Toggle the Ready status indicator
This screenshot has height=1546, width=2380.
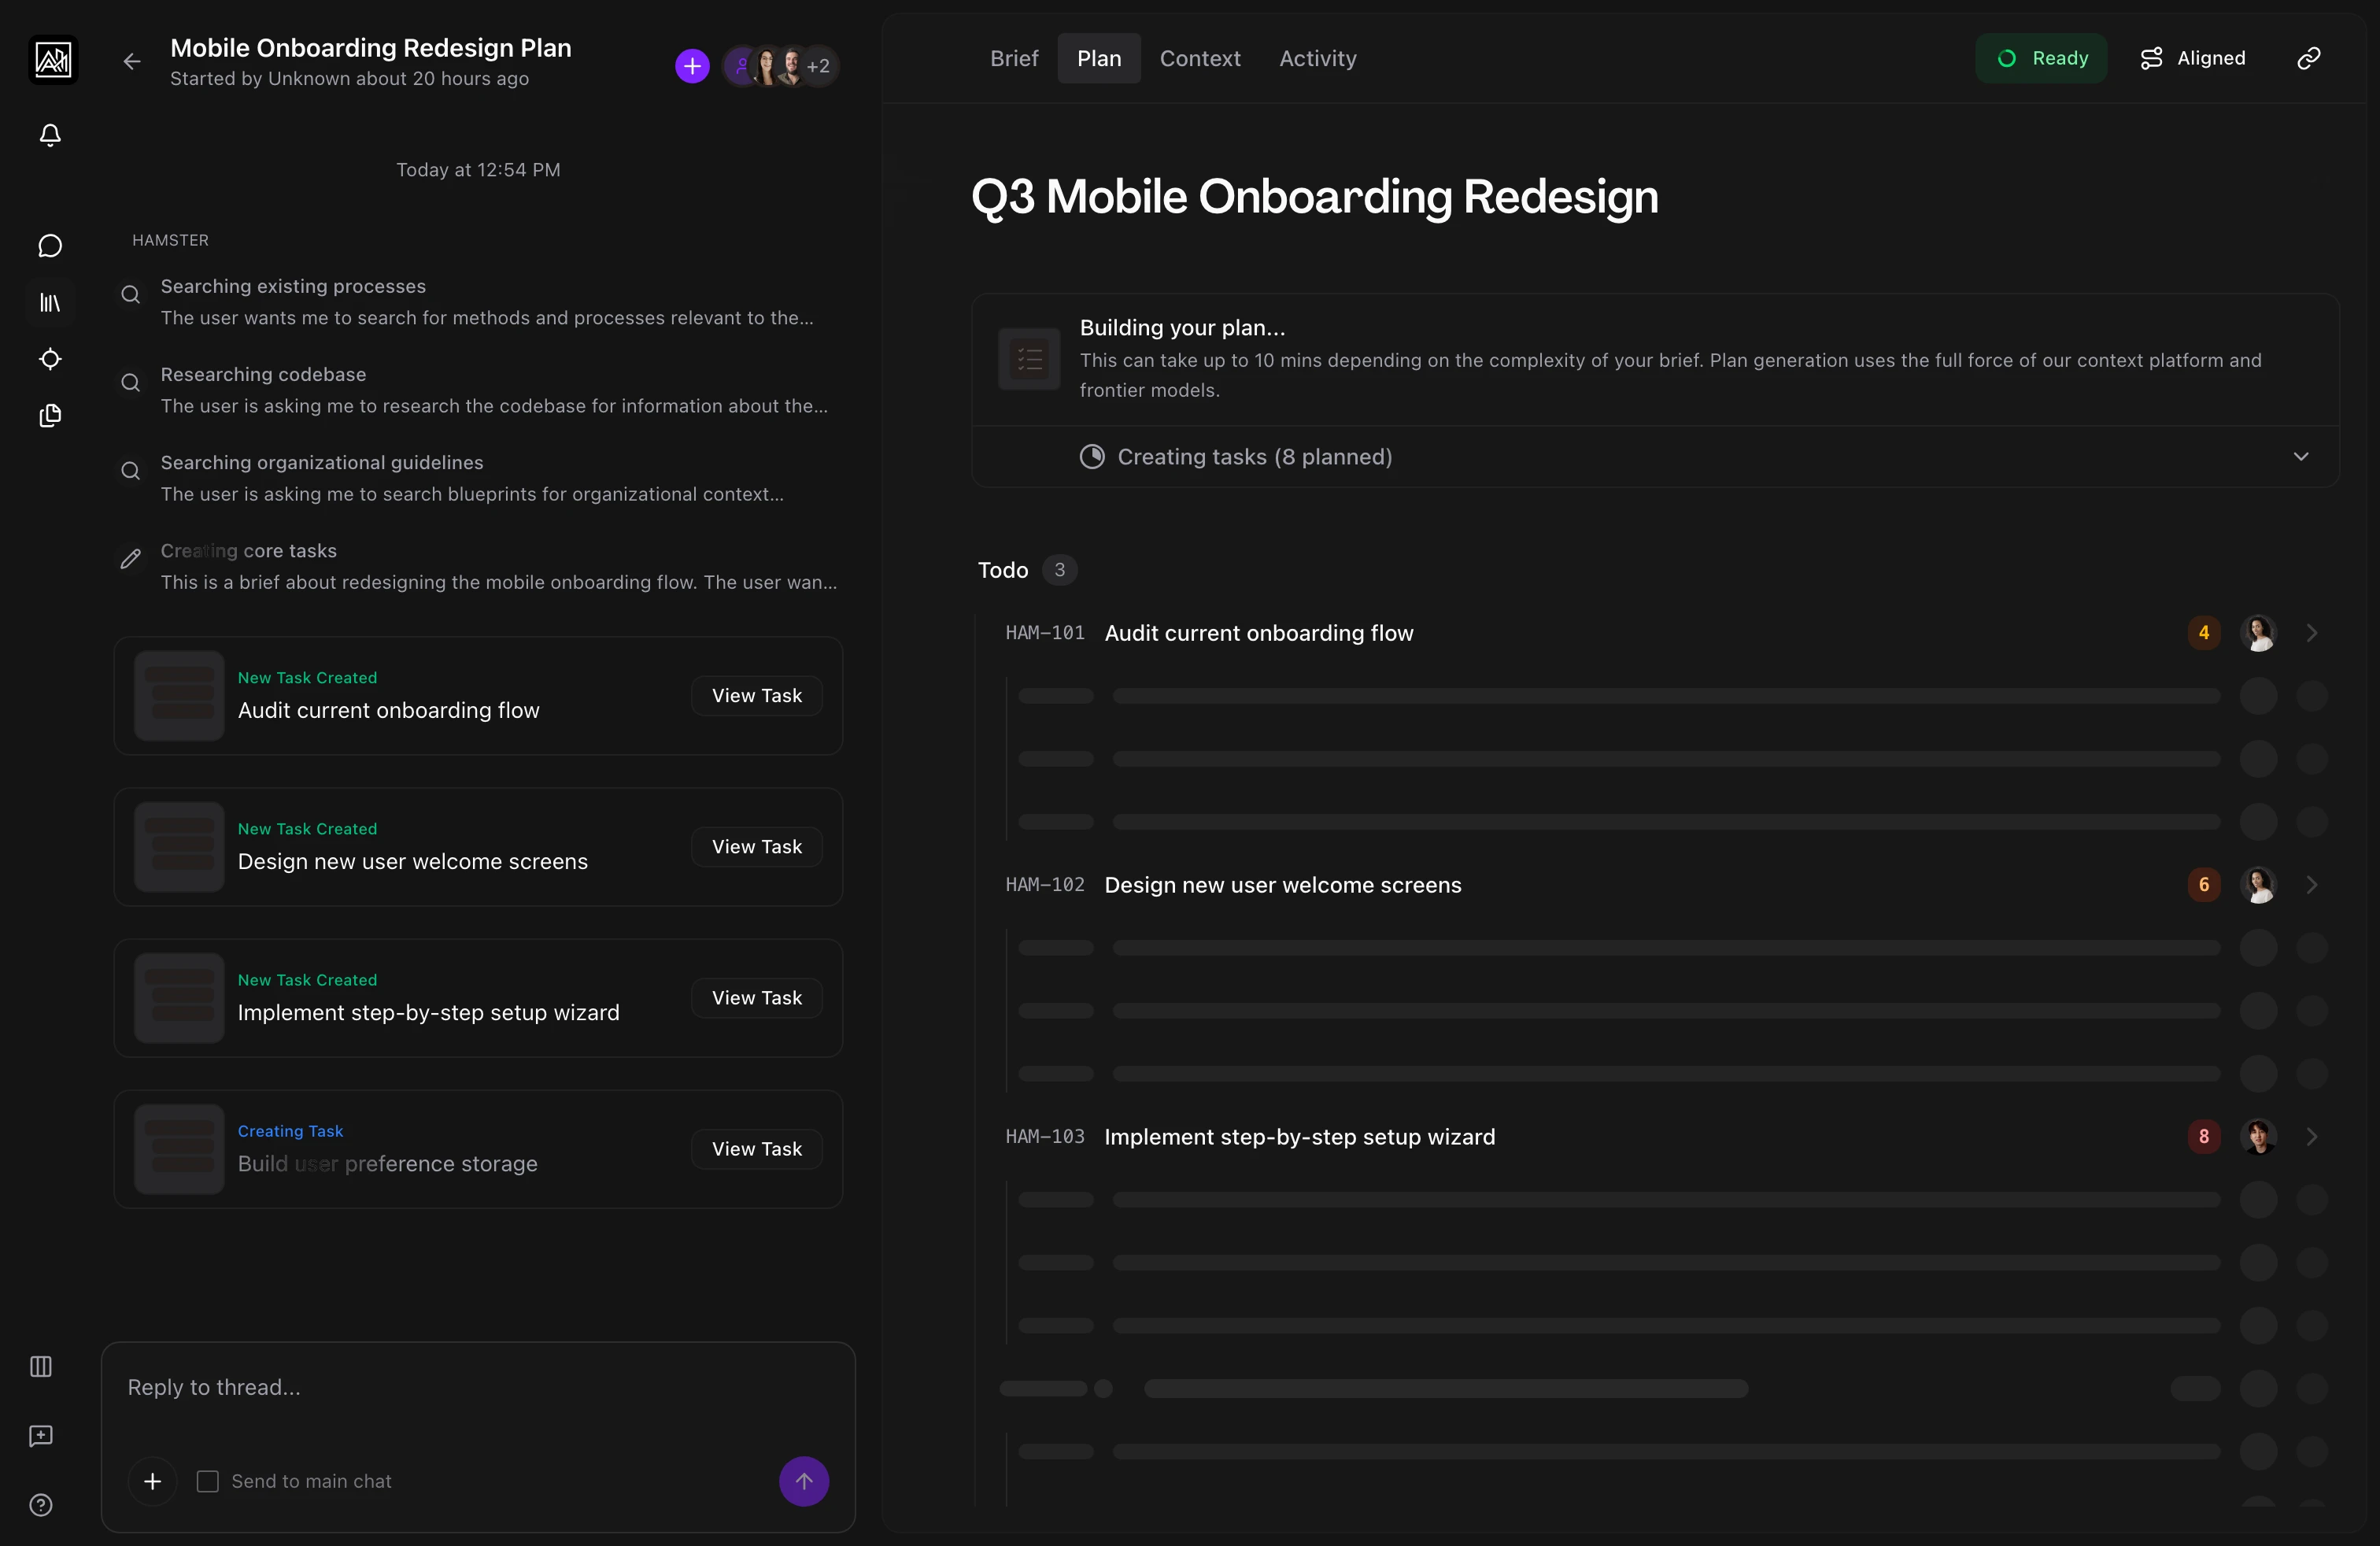tap(2041, 58)
